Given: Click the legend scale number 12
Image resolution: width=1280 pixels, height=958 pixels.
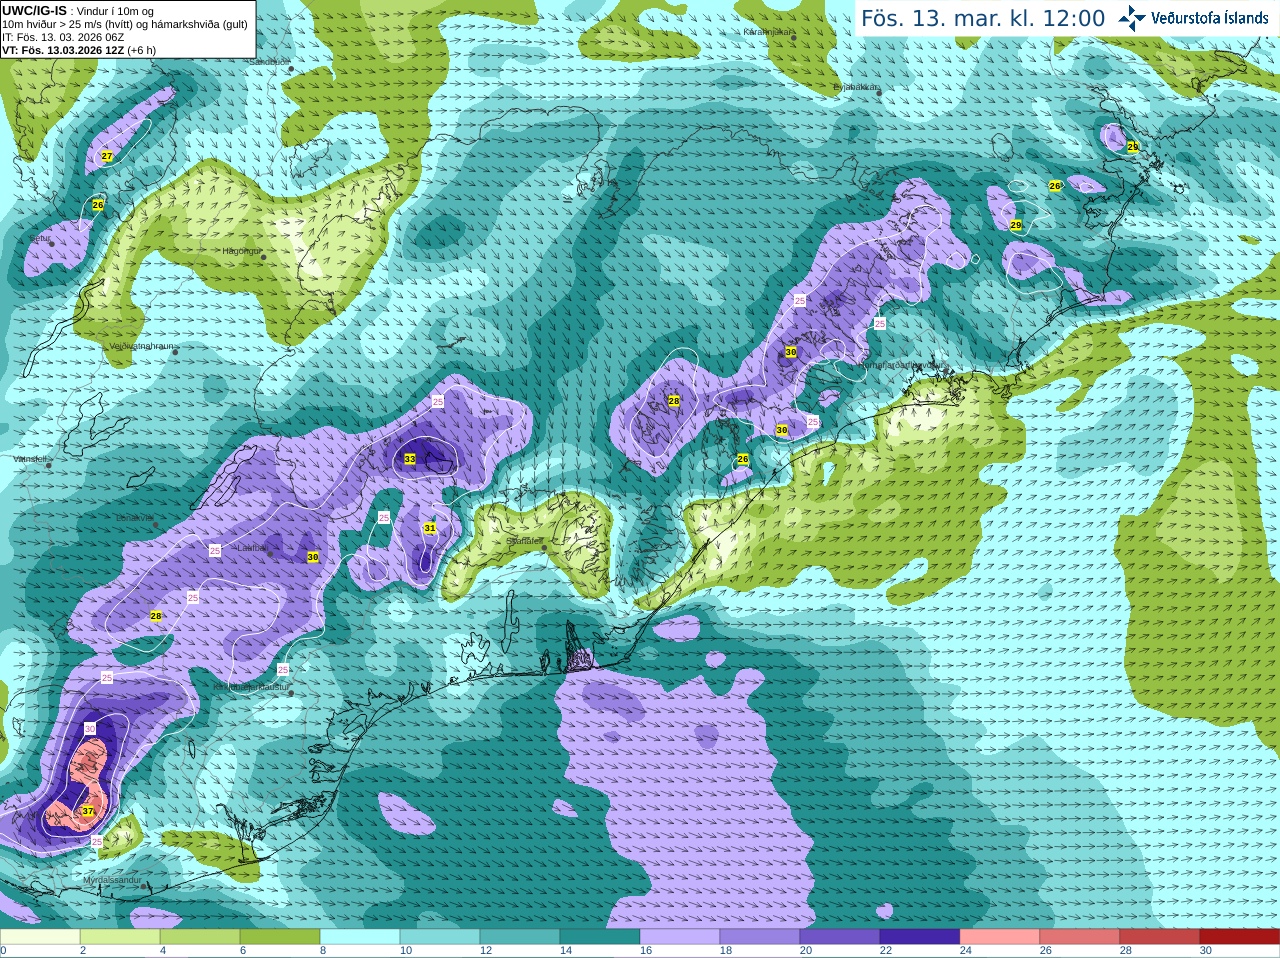Looking at the screenshot, I should tap(486, 951).
